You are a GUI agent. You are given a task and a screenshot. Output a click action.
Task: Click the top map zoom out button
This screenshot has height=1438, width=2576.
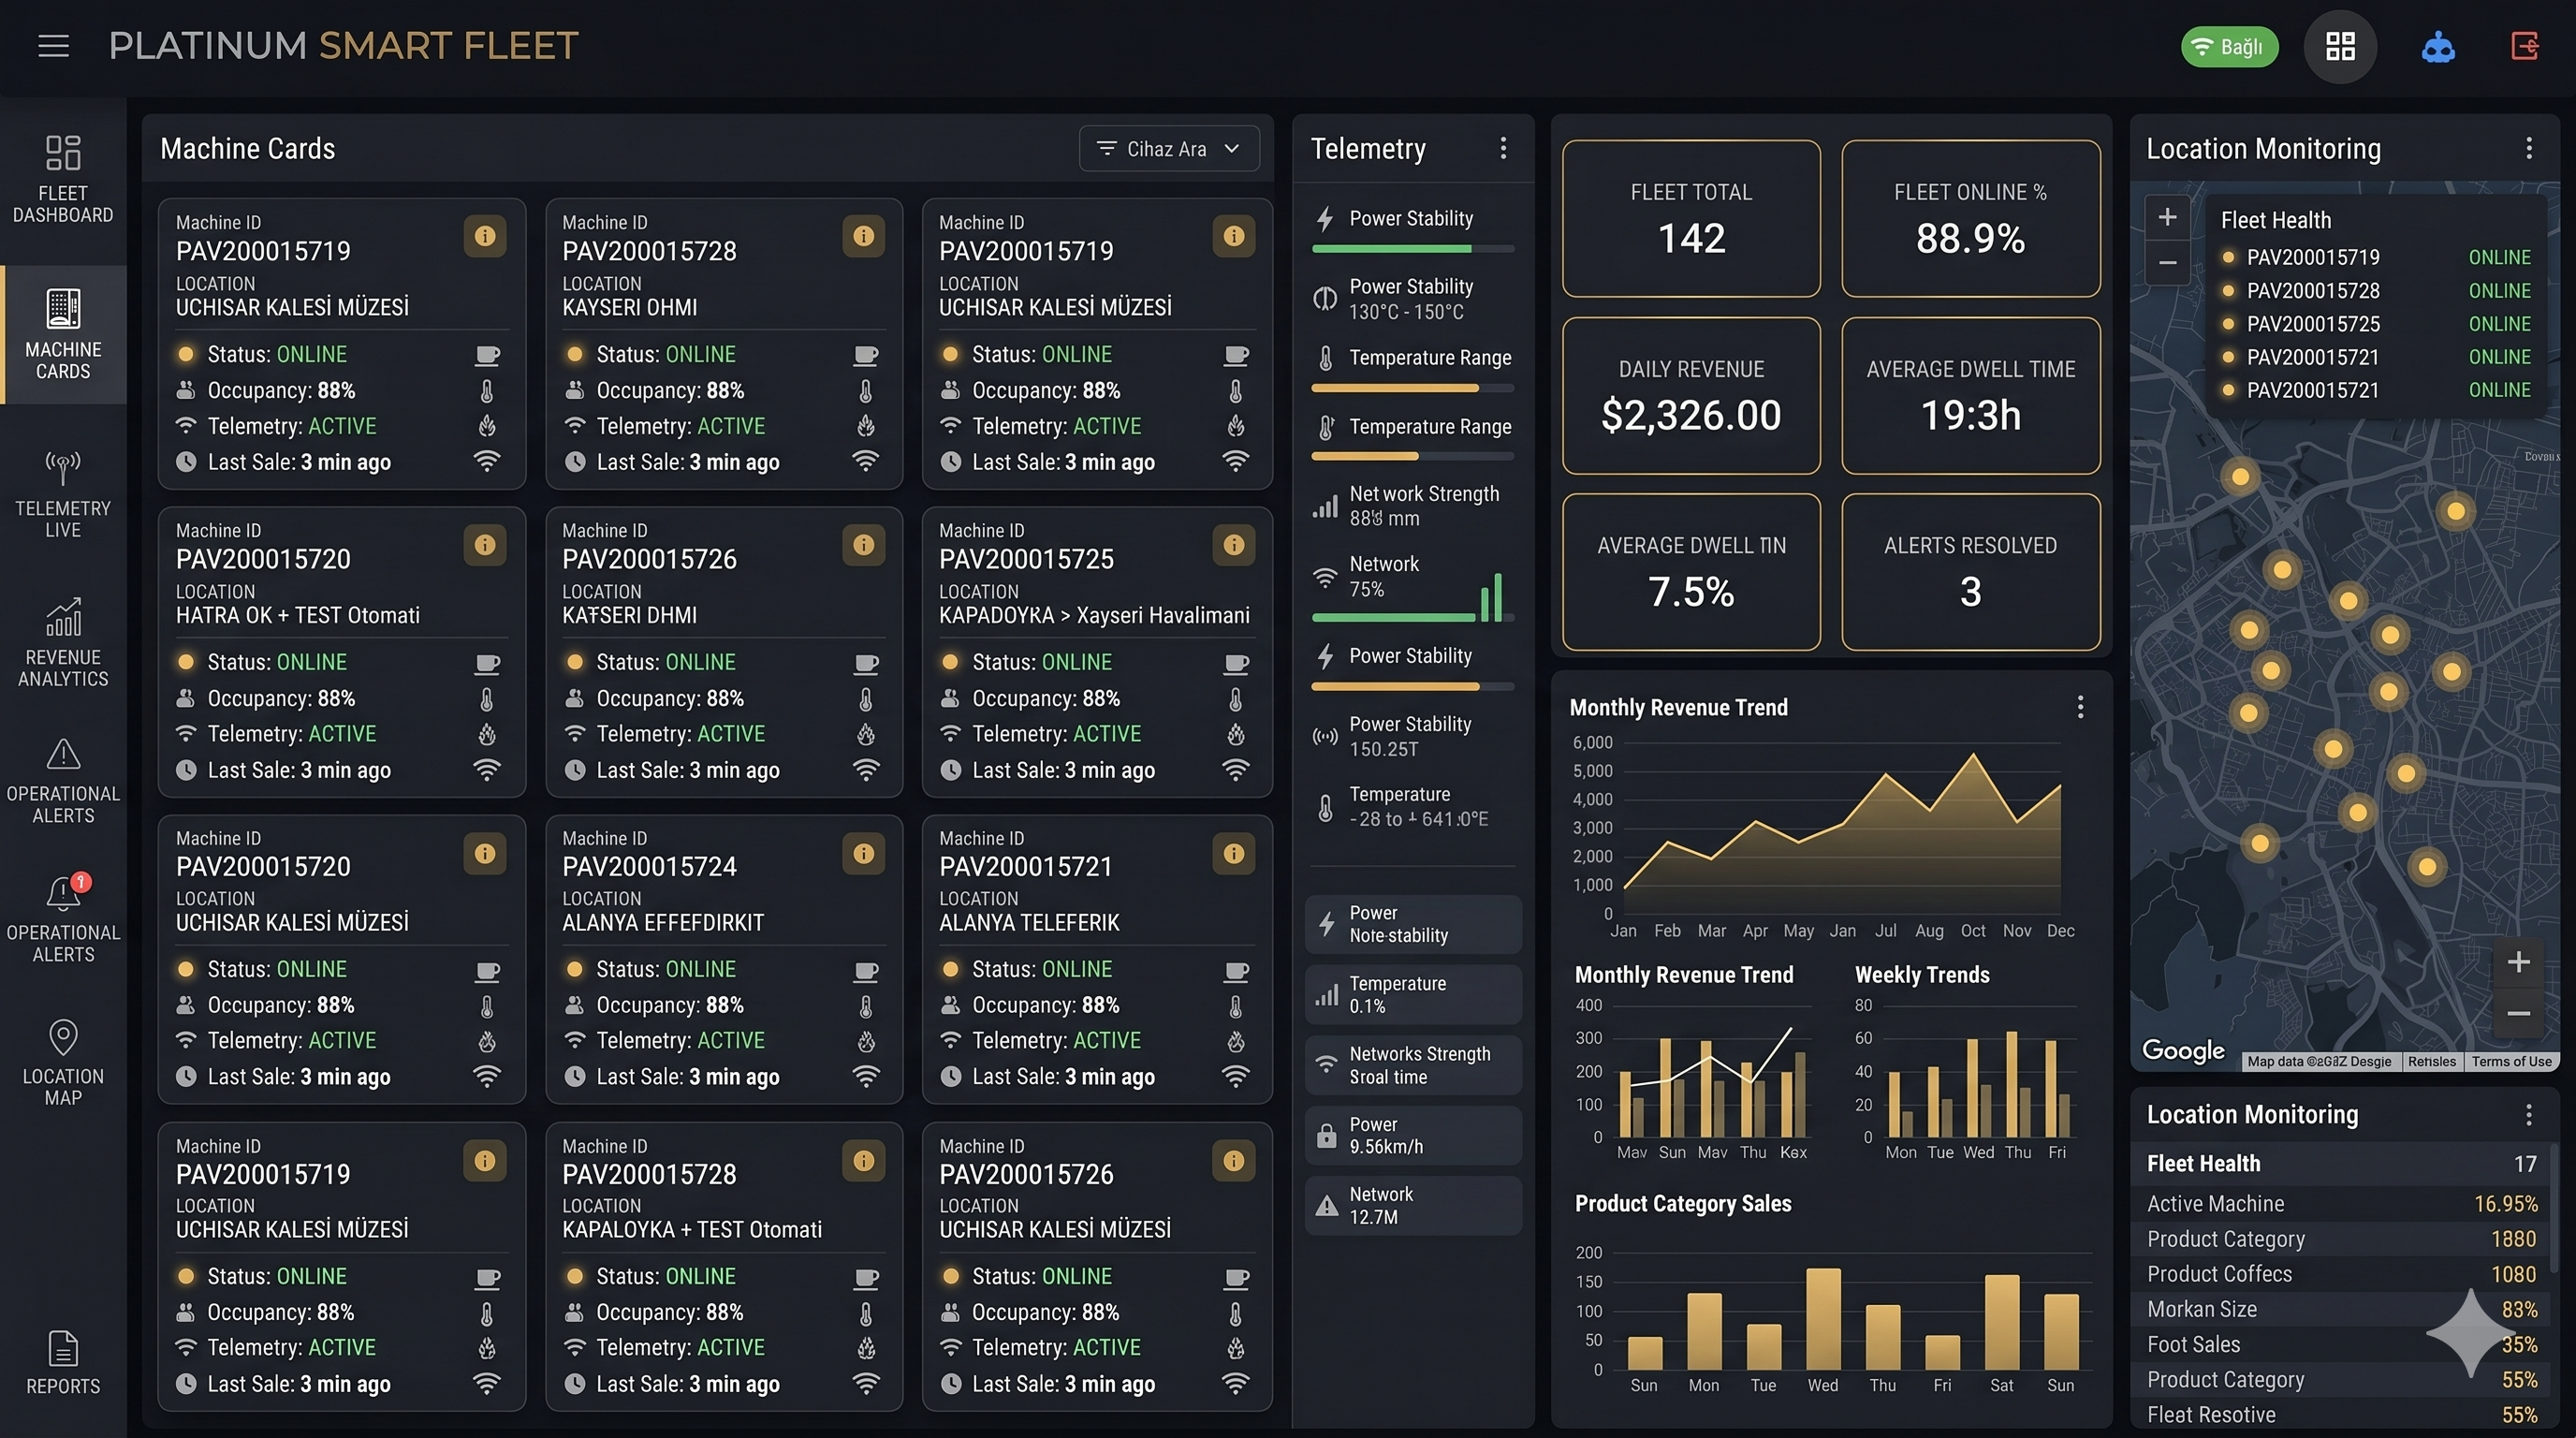(x=2167, y=262)
